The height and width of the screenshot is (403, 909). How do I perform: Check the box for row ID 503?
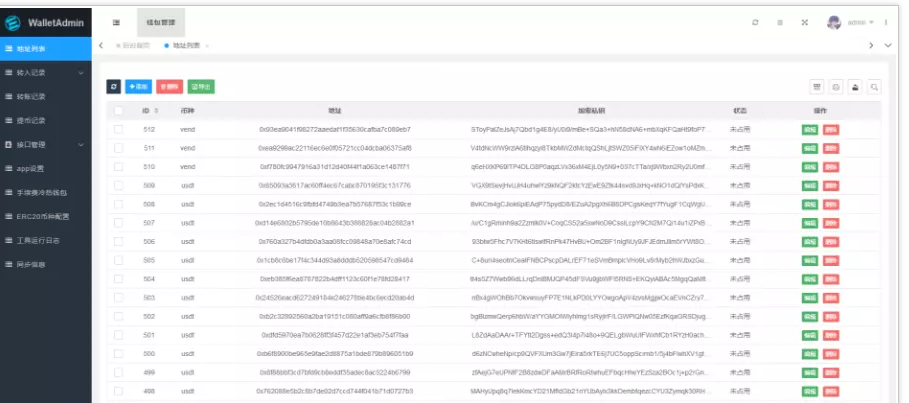click(x=118, y=298)
